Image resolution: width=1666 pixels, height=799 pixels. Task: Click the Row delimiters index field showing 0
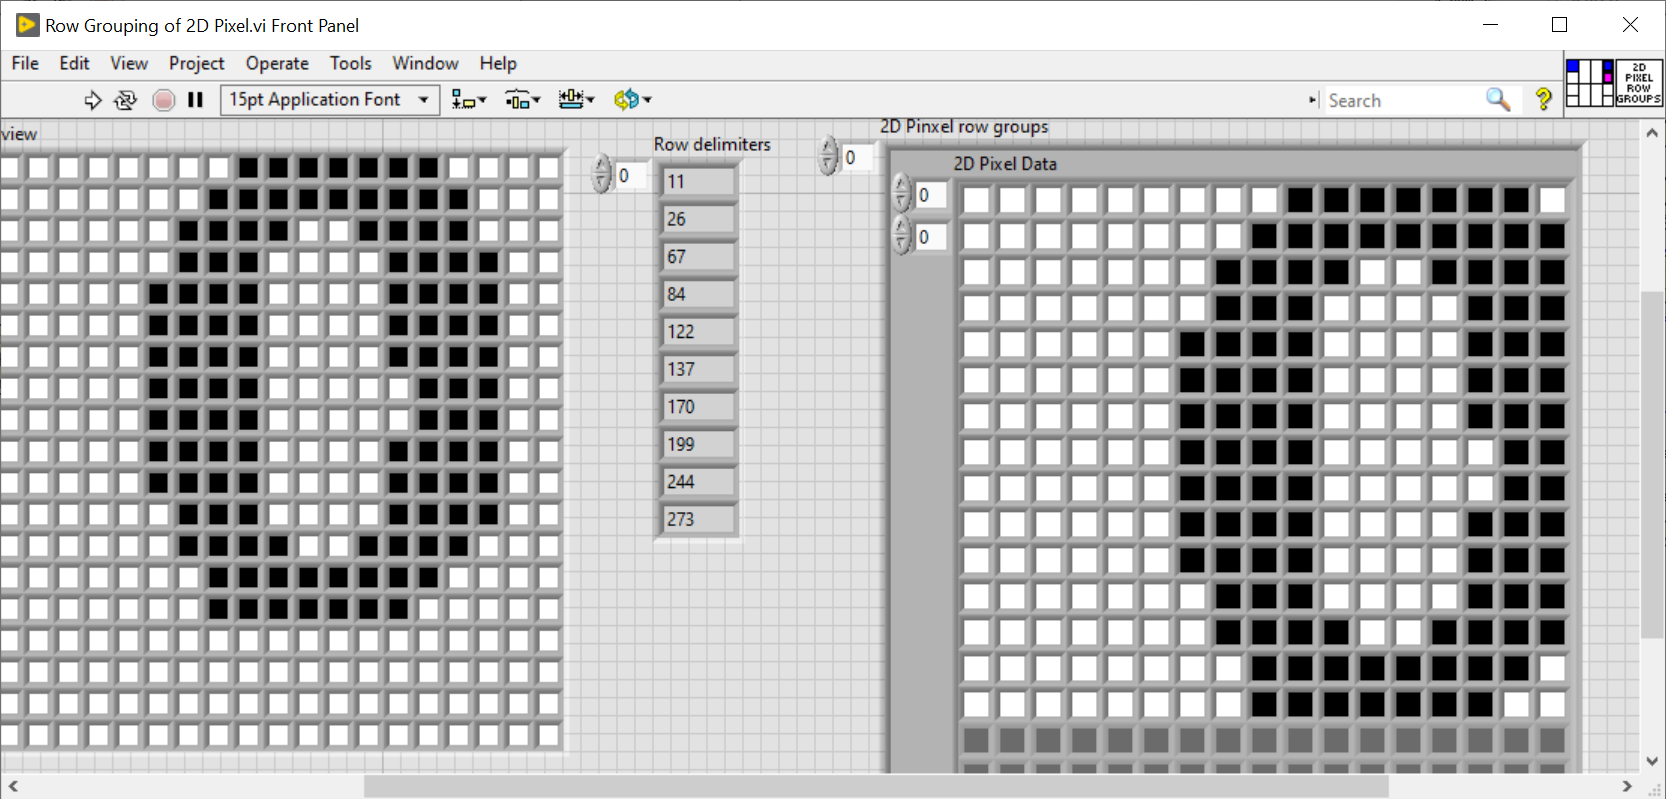click(x=630, y=176)
